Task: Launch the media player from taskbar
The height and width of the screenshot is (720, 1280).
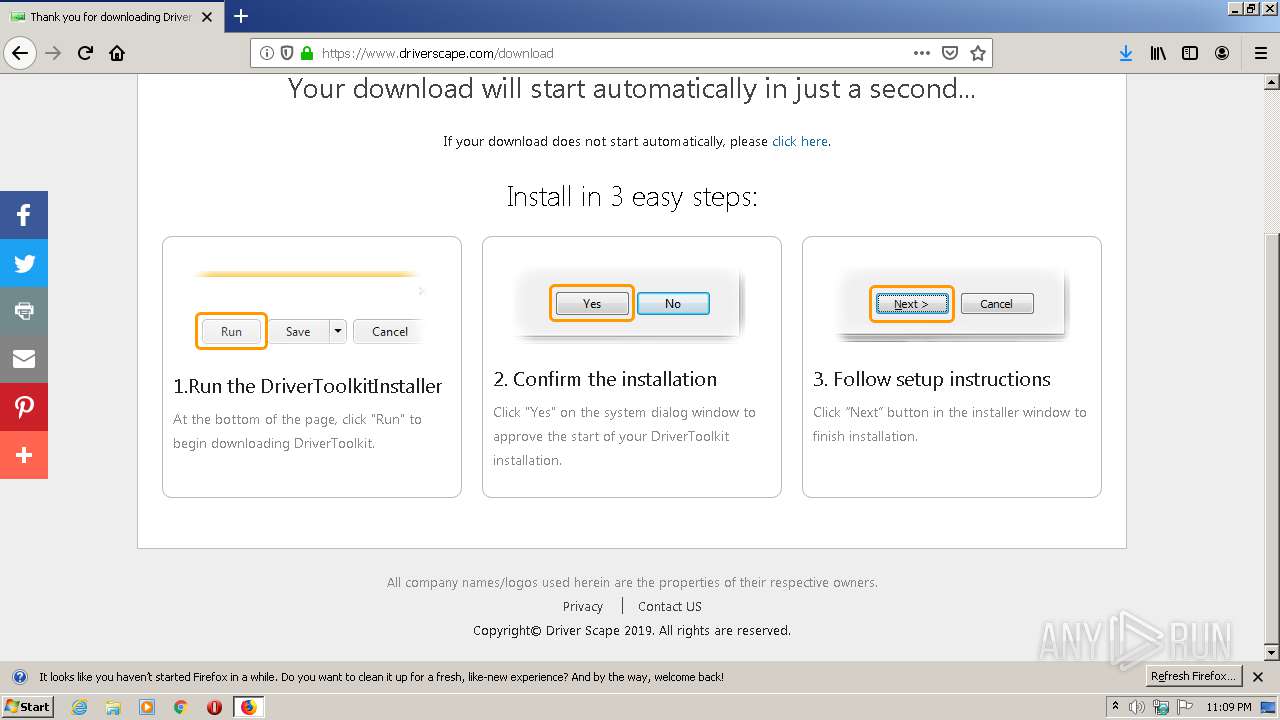Action: point(147,707)
